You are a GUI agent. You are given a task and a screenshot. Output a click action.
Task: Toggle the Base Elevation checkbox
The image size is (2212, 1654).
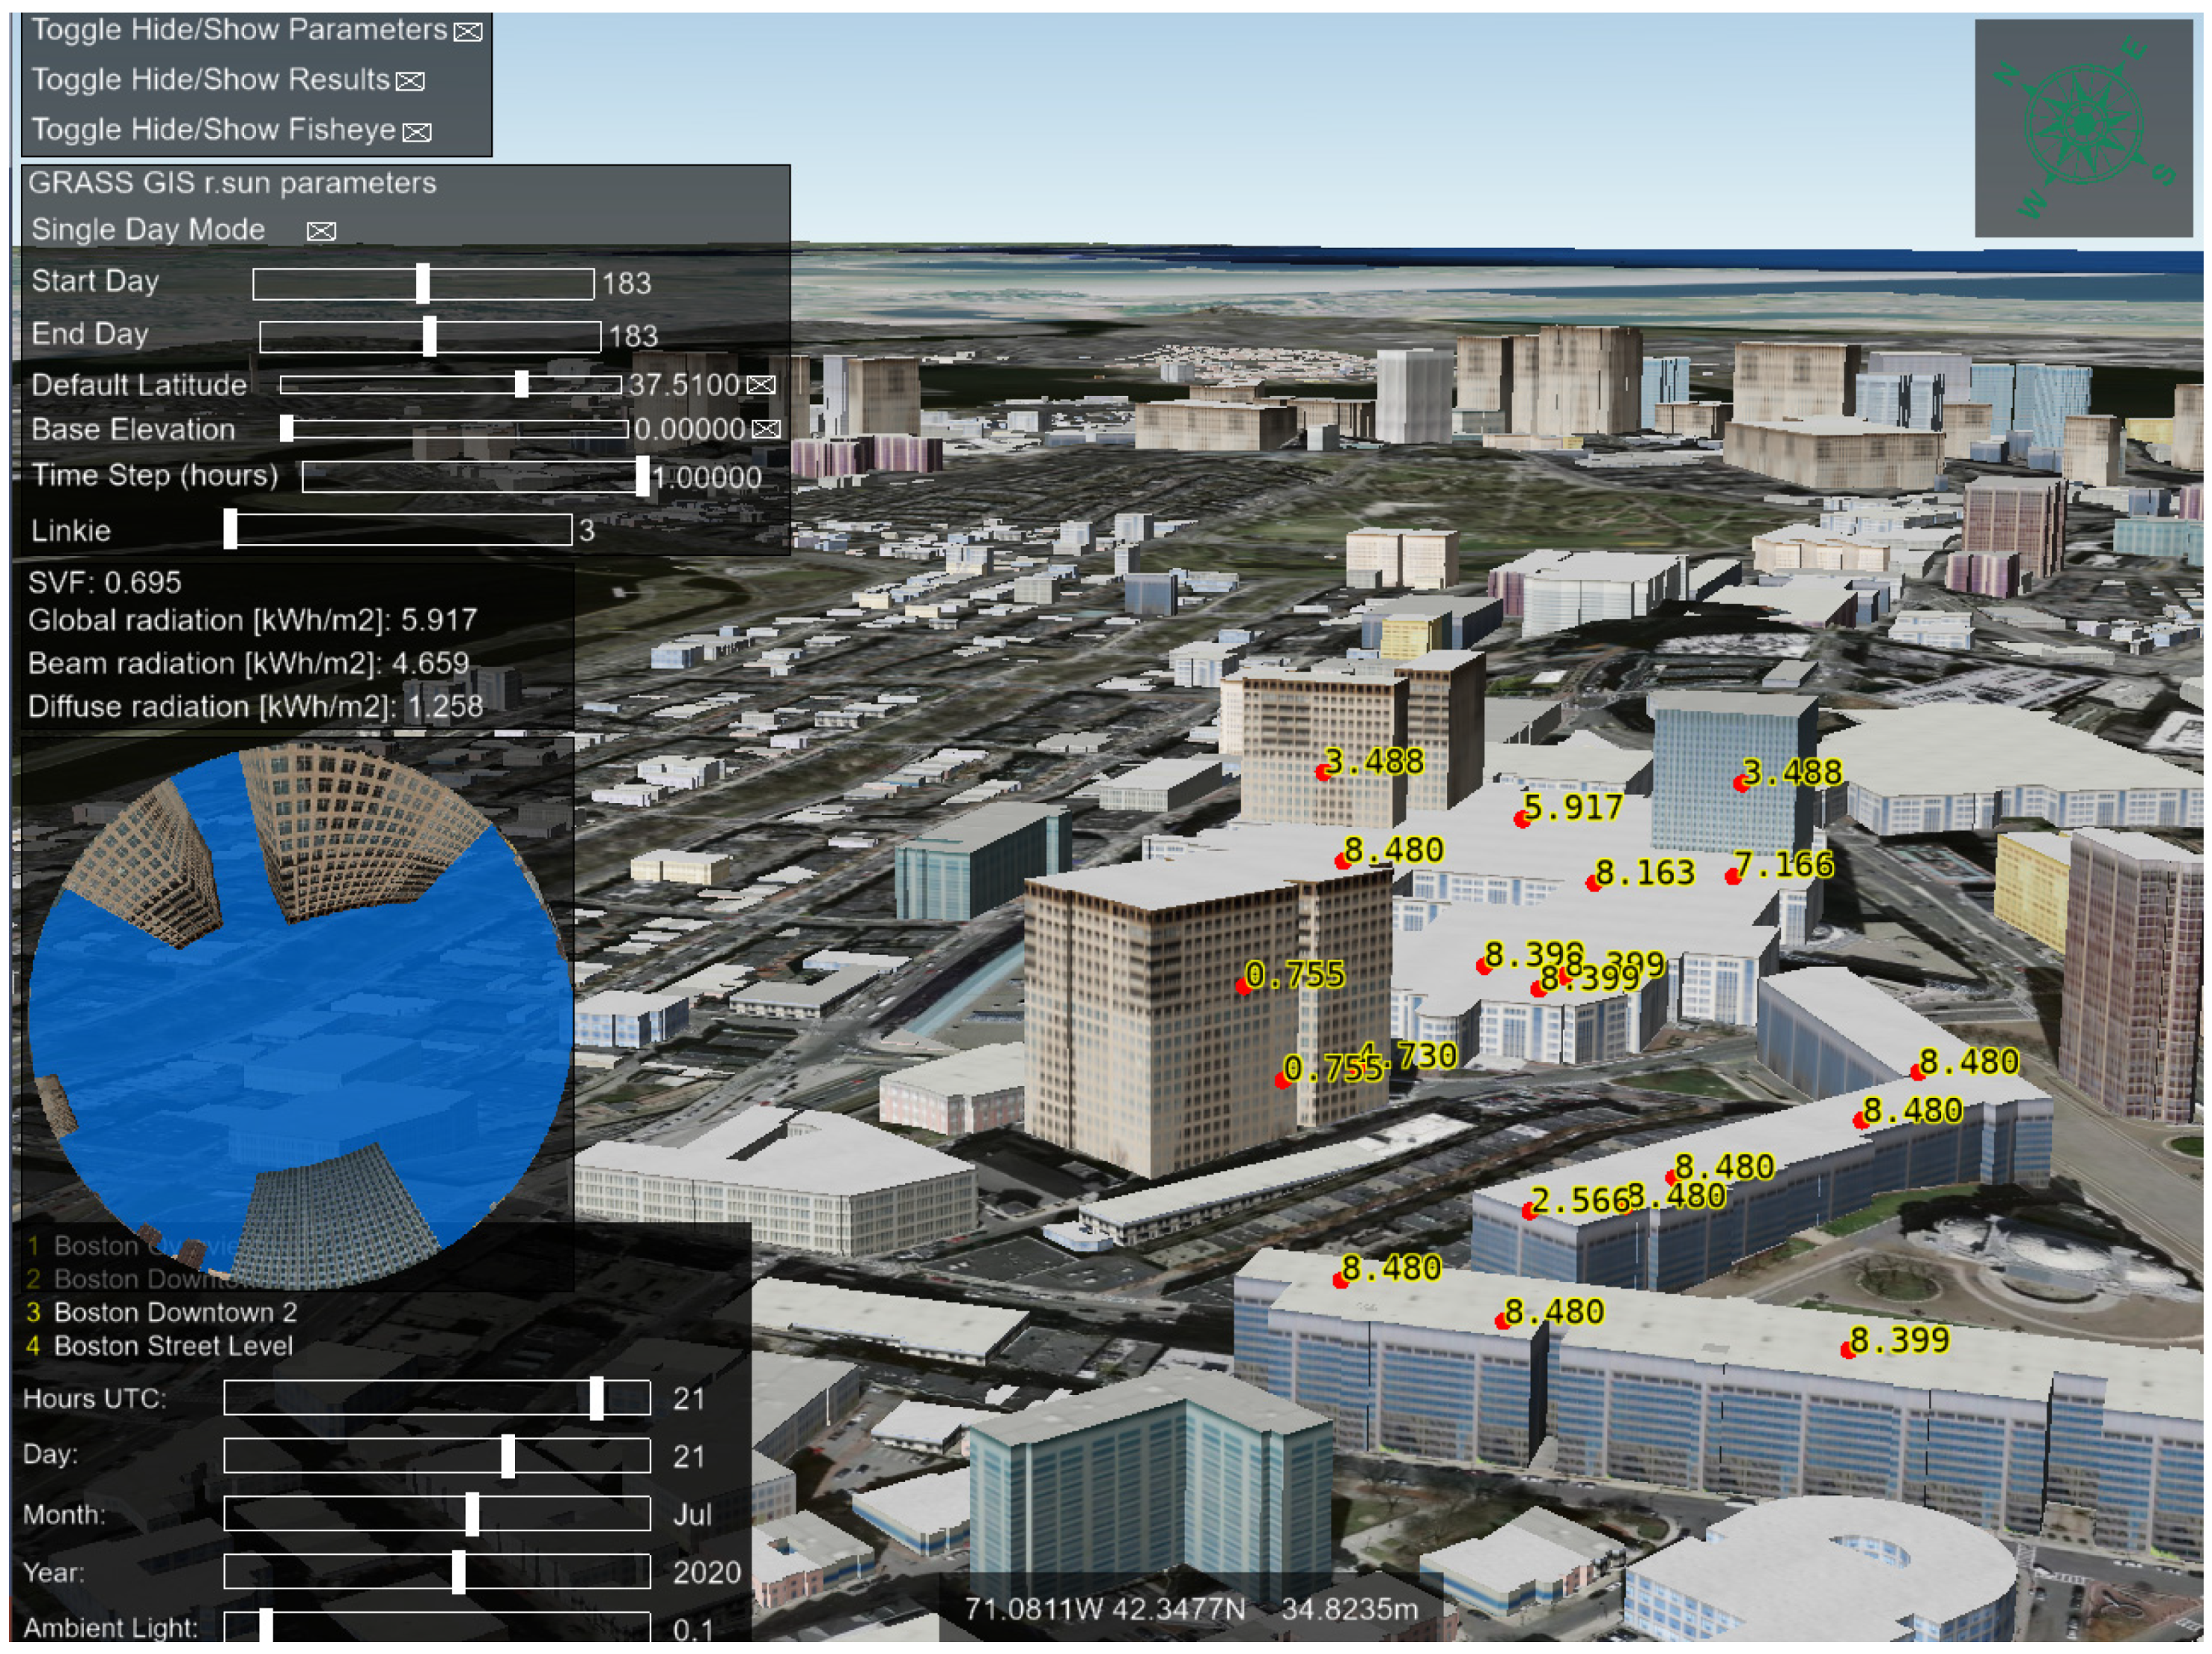tap(766, 429)
